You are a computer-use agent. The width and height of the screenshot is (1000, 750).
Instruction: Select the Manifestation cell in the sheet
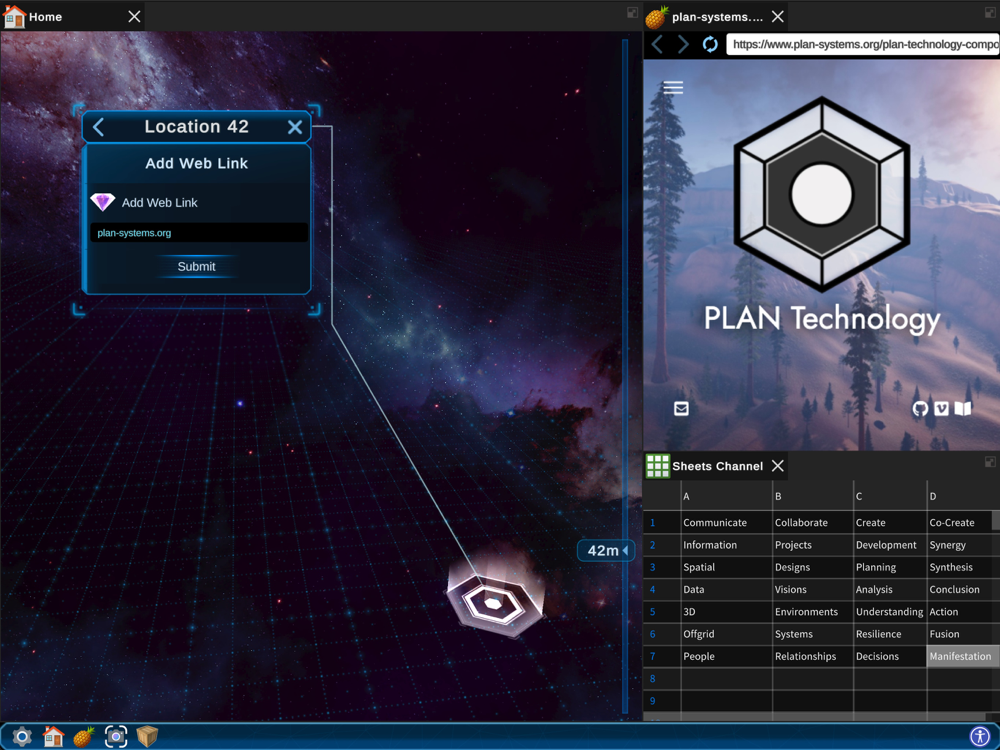(960, 657)
